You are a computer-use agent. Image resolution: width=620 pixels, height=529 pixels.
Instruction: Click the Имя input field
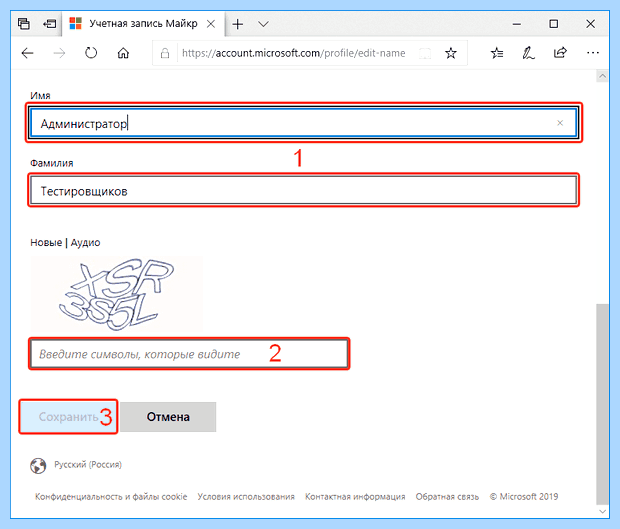pos(303,123)
